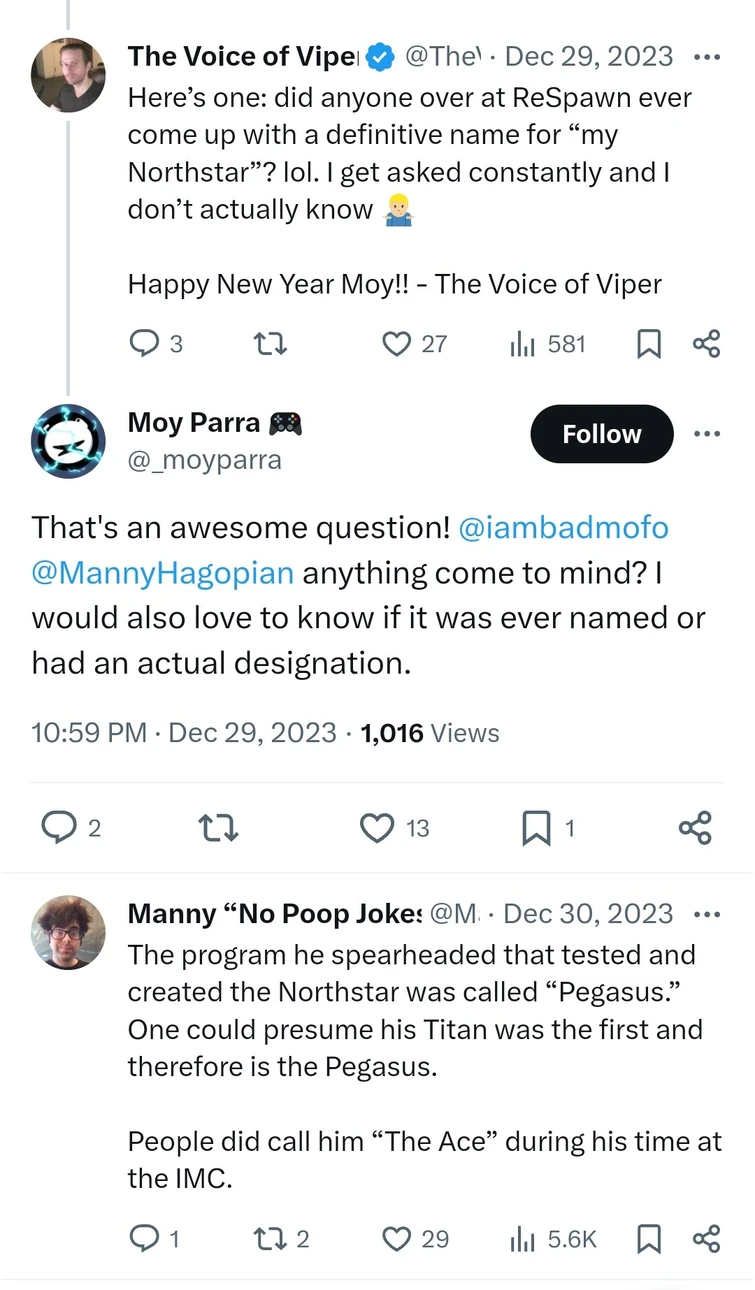The height and width of the screenshot is (1290, 755).
Task: Like The Voice of Viper's tweet
Action: tap(397, 344)
